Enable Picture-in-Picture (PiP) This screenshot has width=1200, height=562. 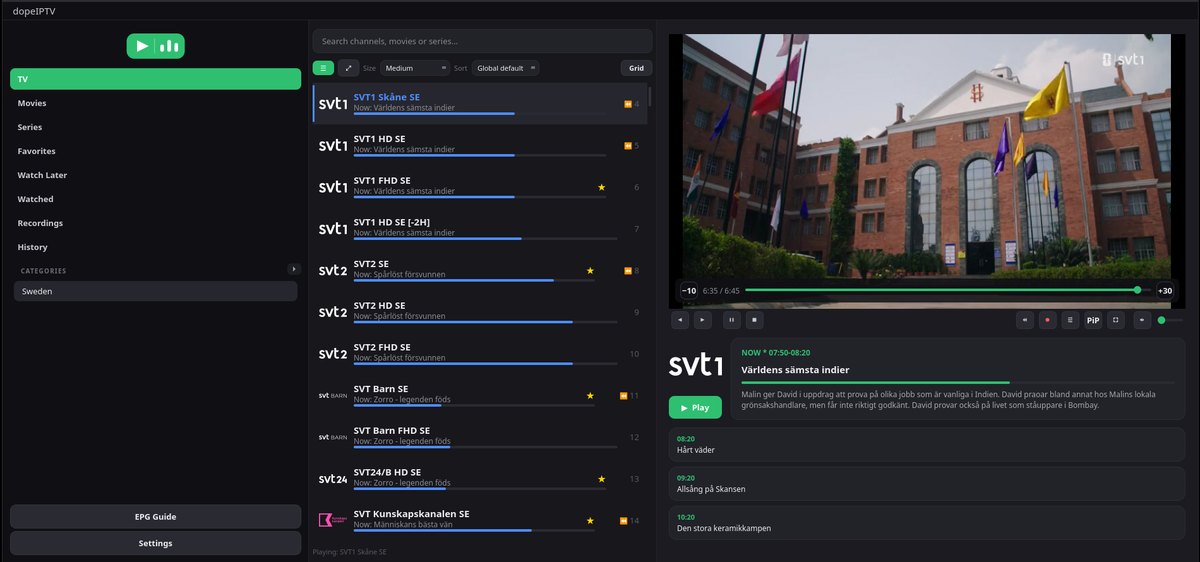(x=1093, y=320)
